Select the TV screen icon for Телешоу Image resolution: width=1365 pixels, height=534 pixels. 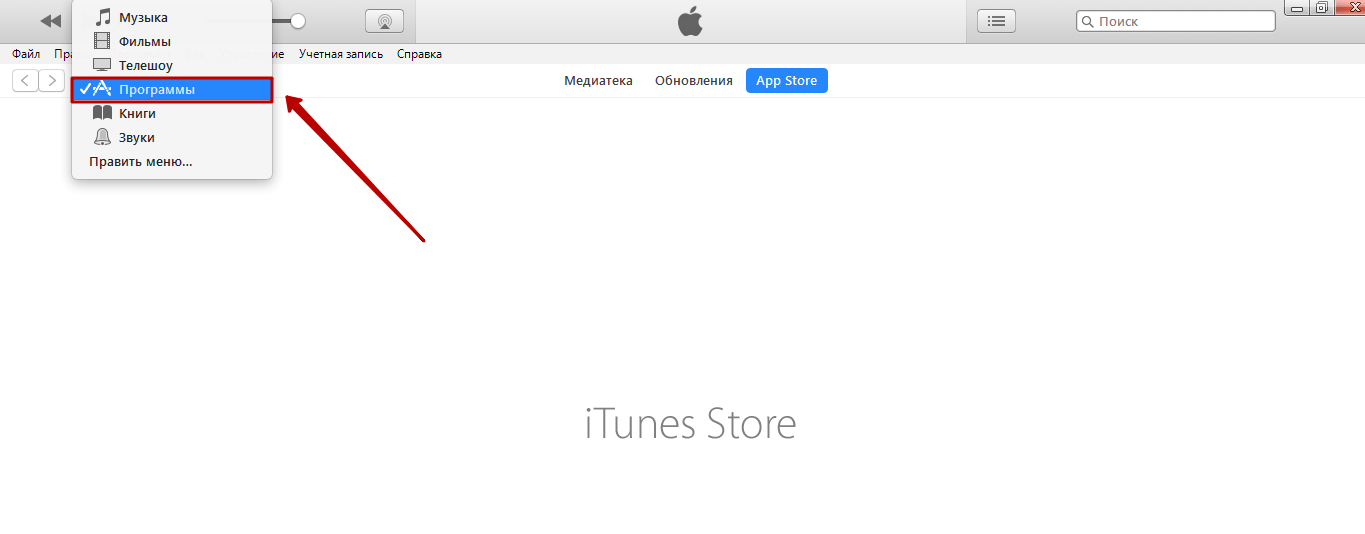(102, 65)
